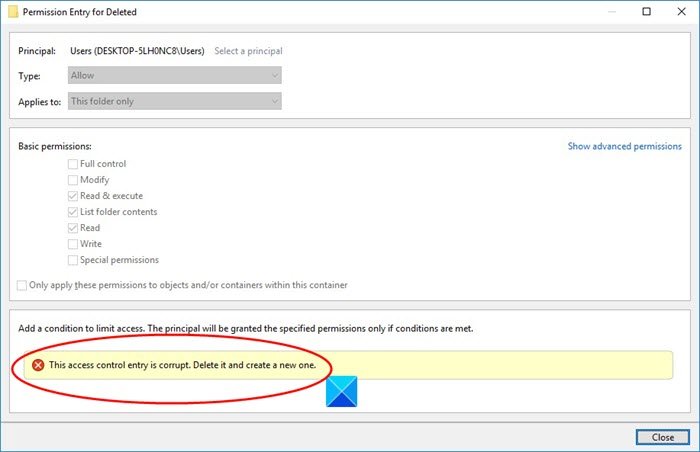Viewport: 700px width, 452px height.
Task: Minimize the Permission Entry window
Action: pyautogui.click(x=603, y=12)
